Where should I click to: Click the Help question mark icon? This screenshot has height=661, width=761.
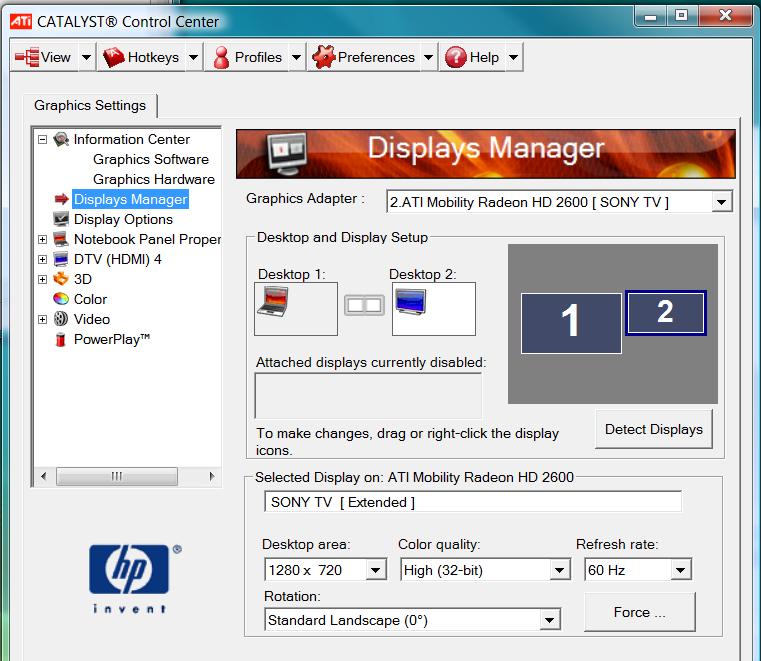pos(456,57)
